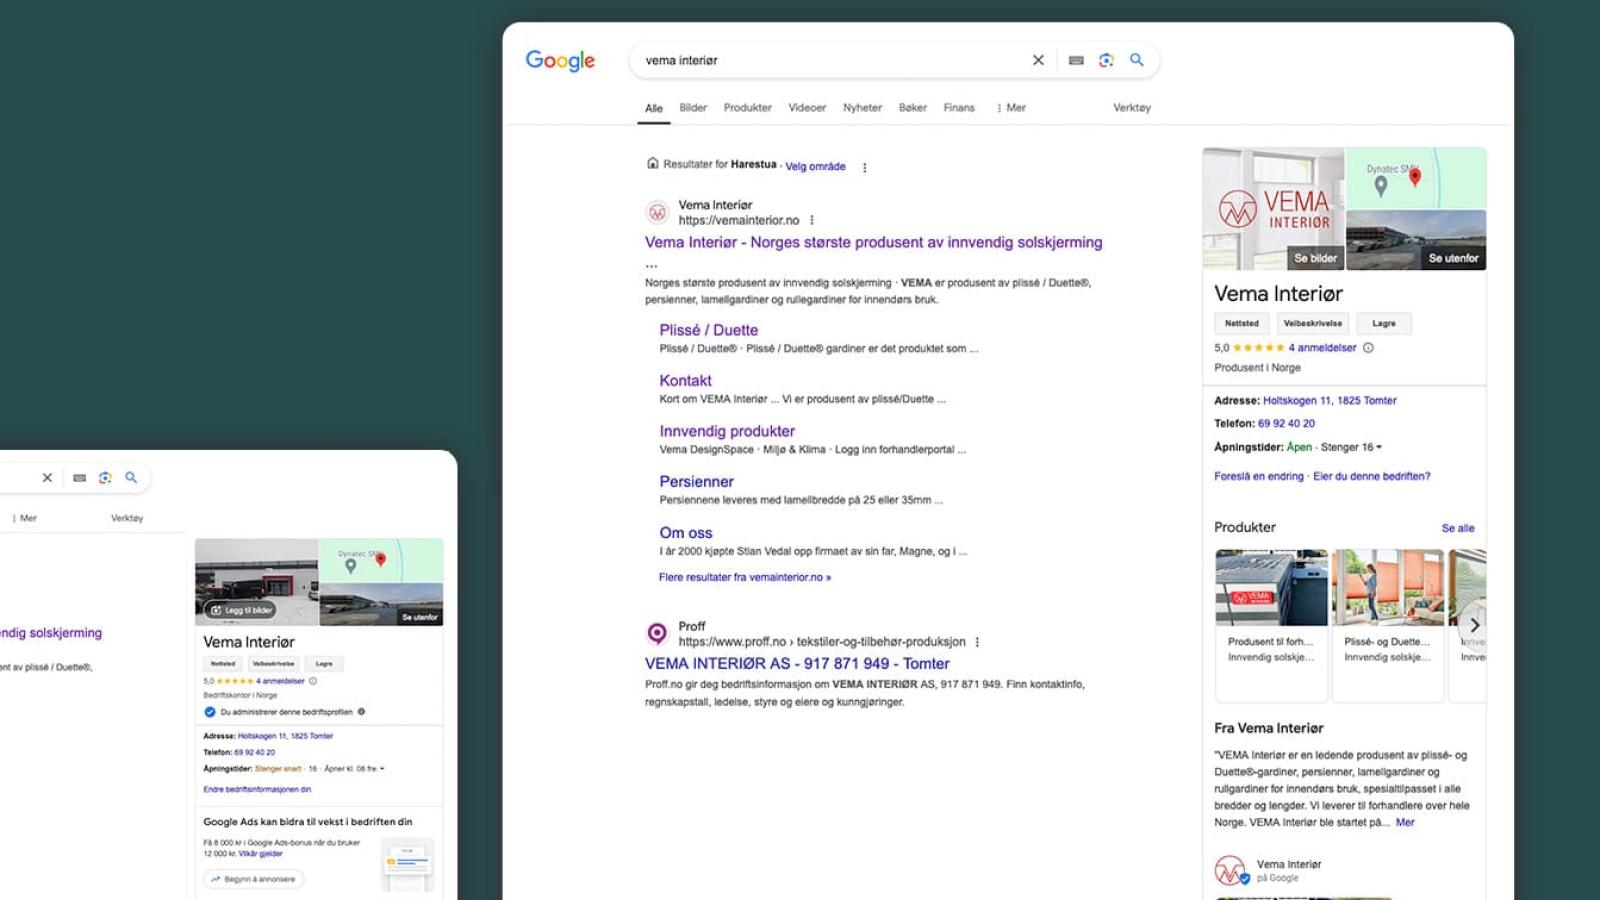
Task: Clear the search field in main window
Action: (x=1038, y=60)
